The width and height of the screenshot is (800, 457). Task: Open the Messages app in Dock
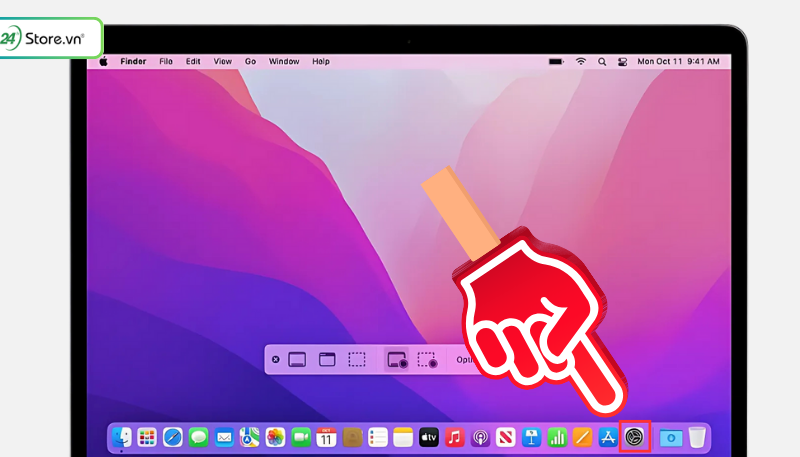tap(198, 437)
